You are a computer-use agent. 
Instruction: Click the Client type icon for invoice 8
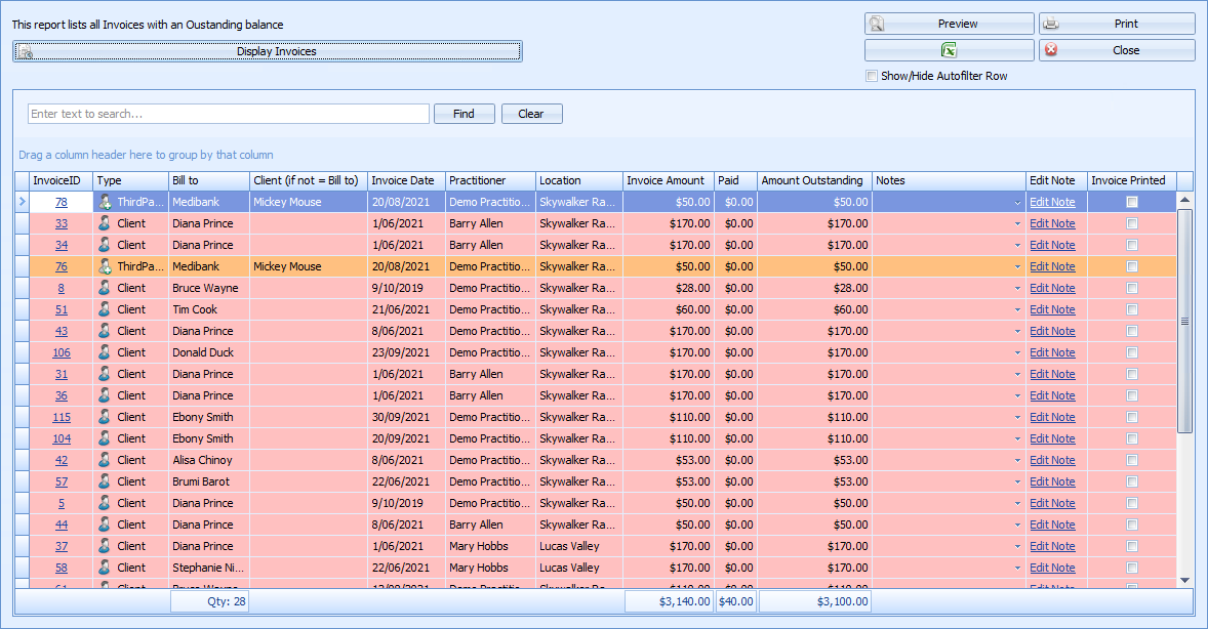[x=104, y=288]
